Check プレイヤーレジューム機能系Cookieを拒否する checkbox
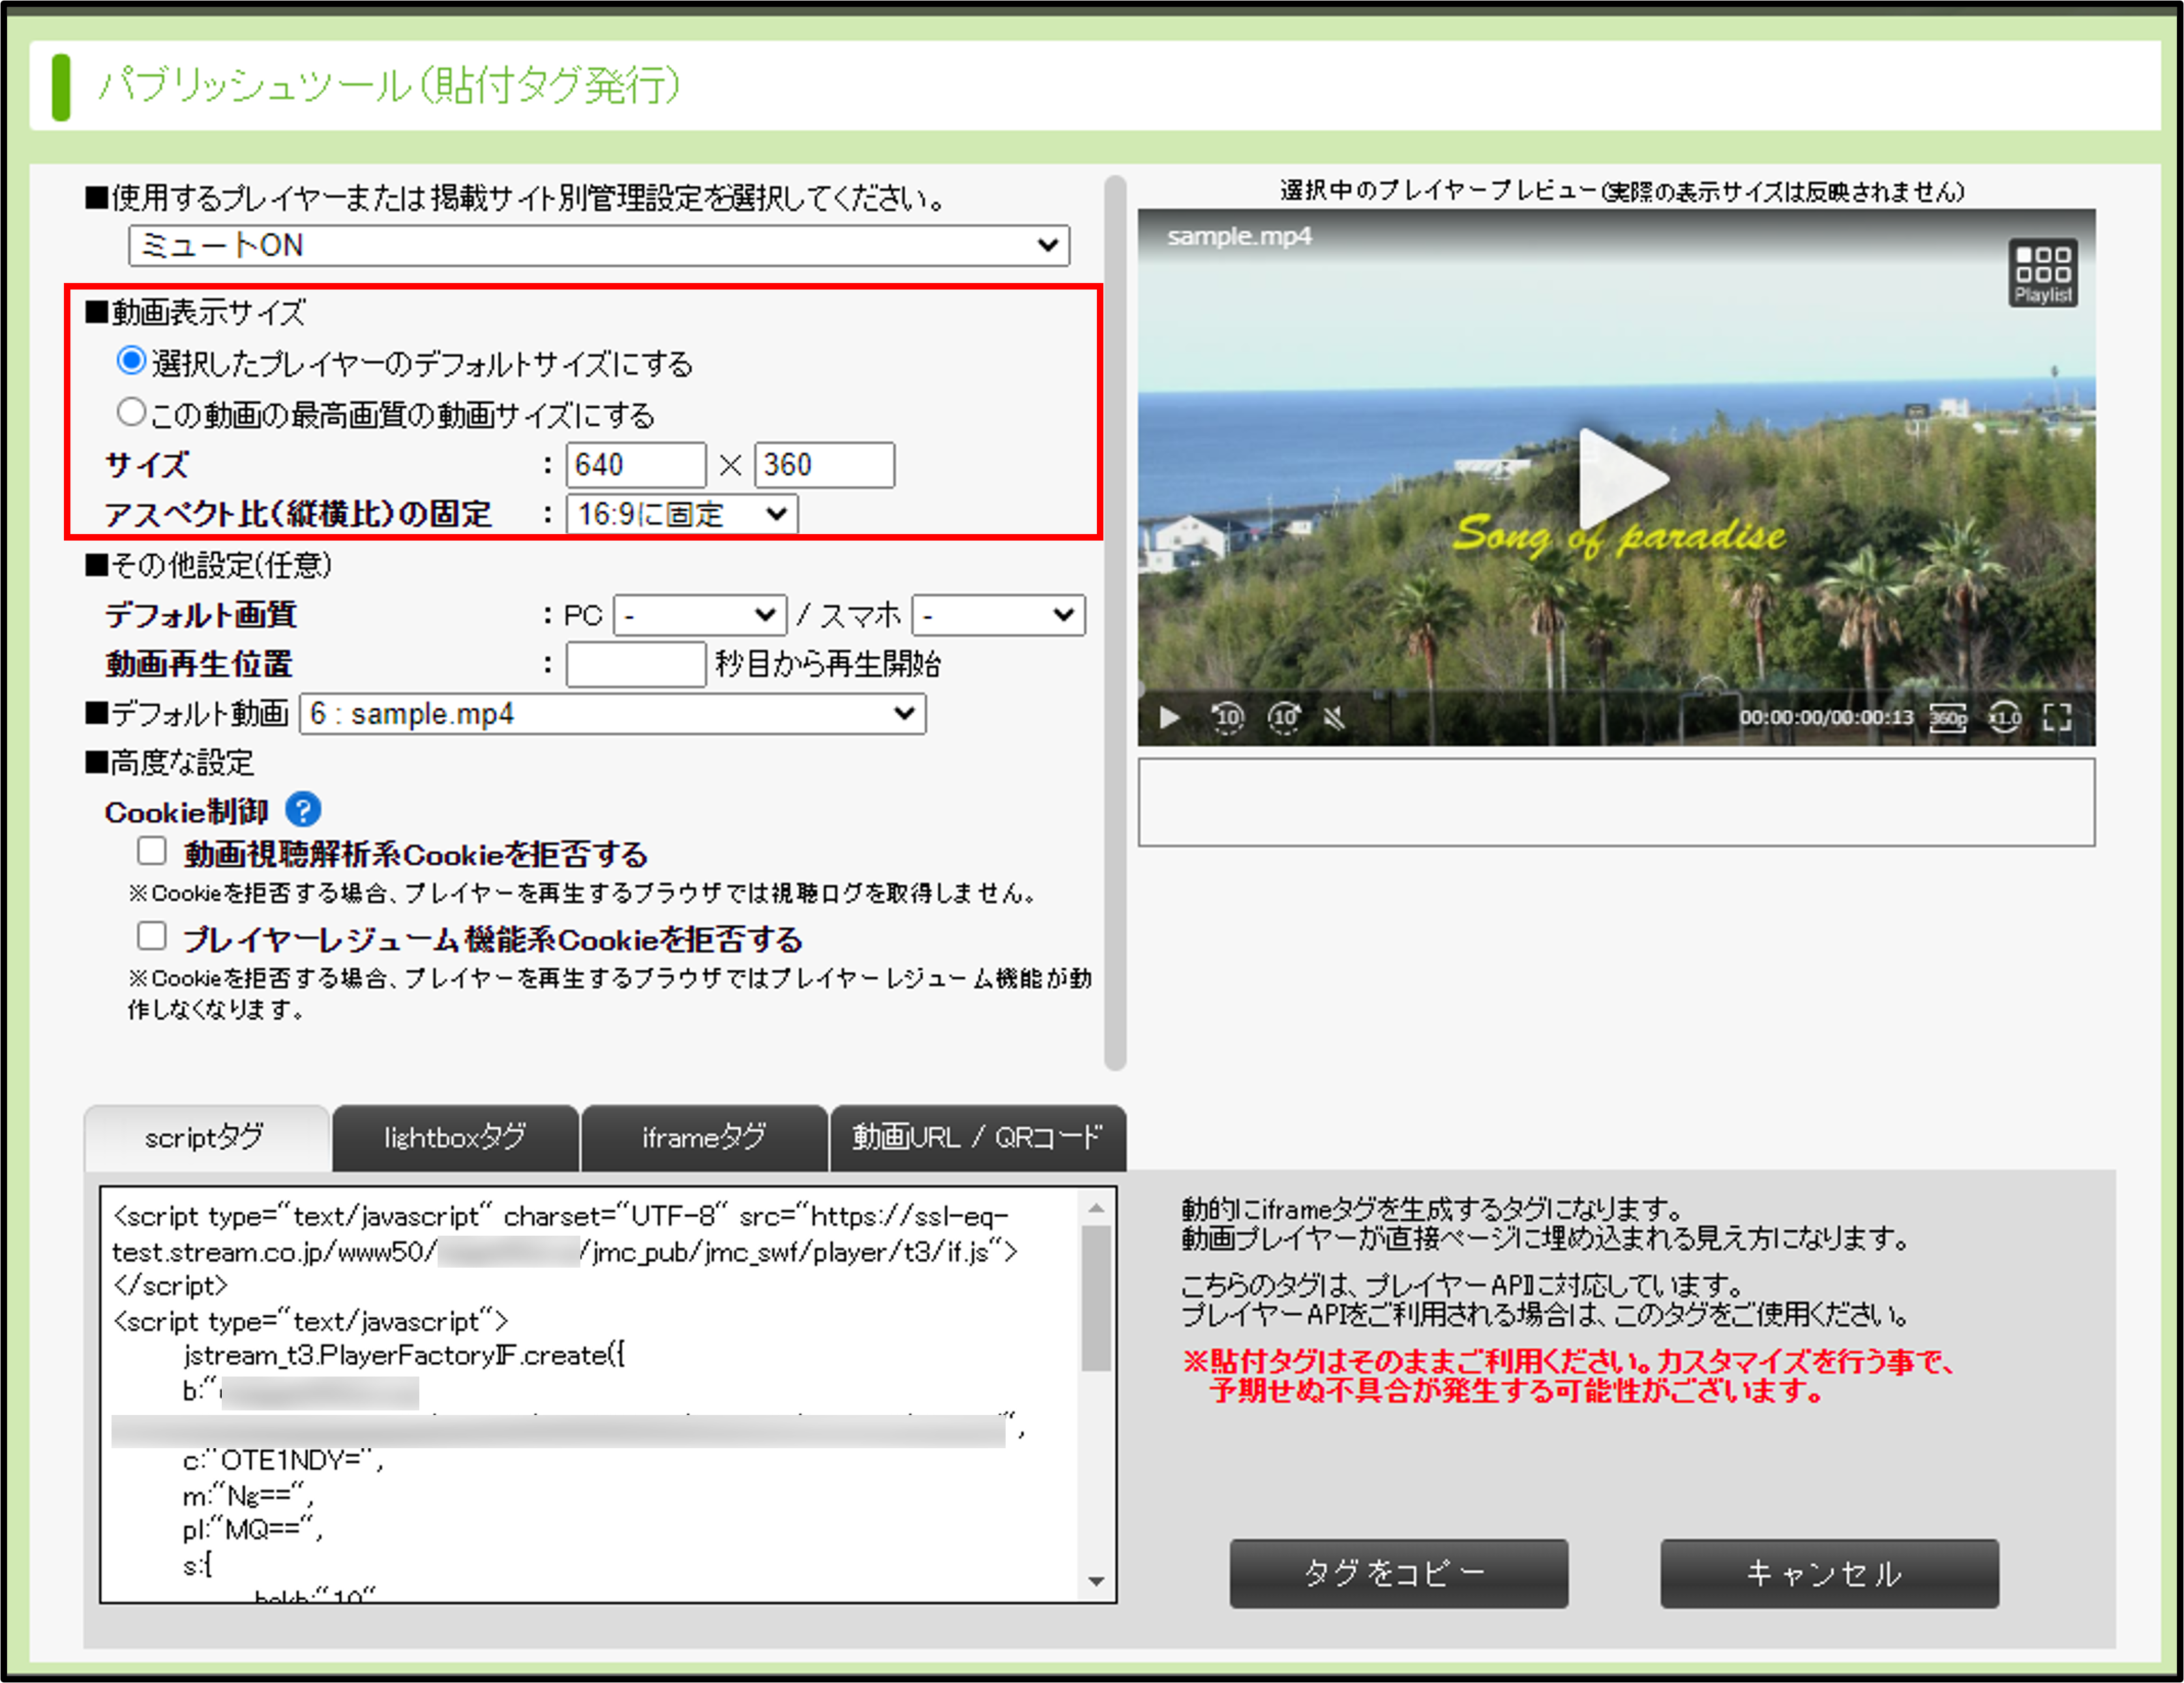 pyautogui.click(x=152, y=936)
